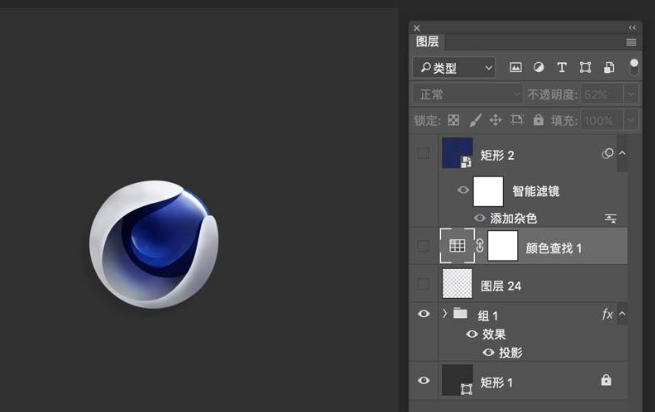
Task: Open 添加杂色 filter blending options icon
Action: click(611, 218)
